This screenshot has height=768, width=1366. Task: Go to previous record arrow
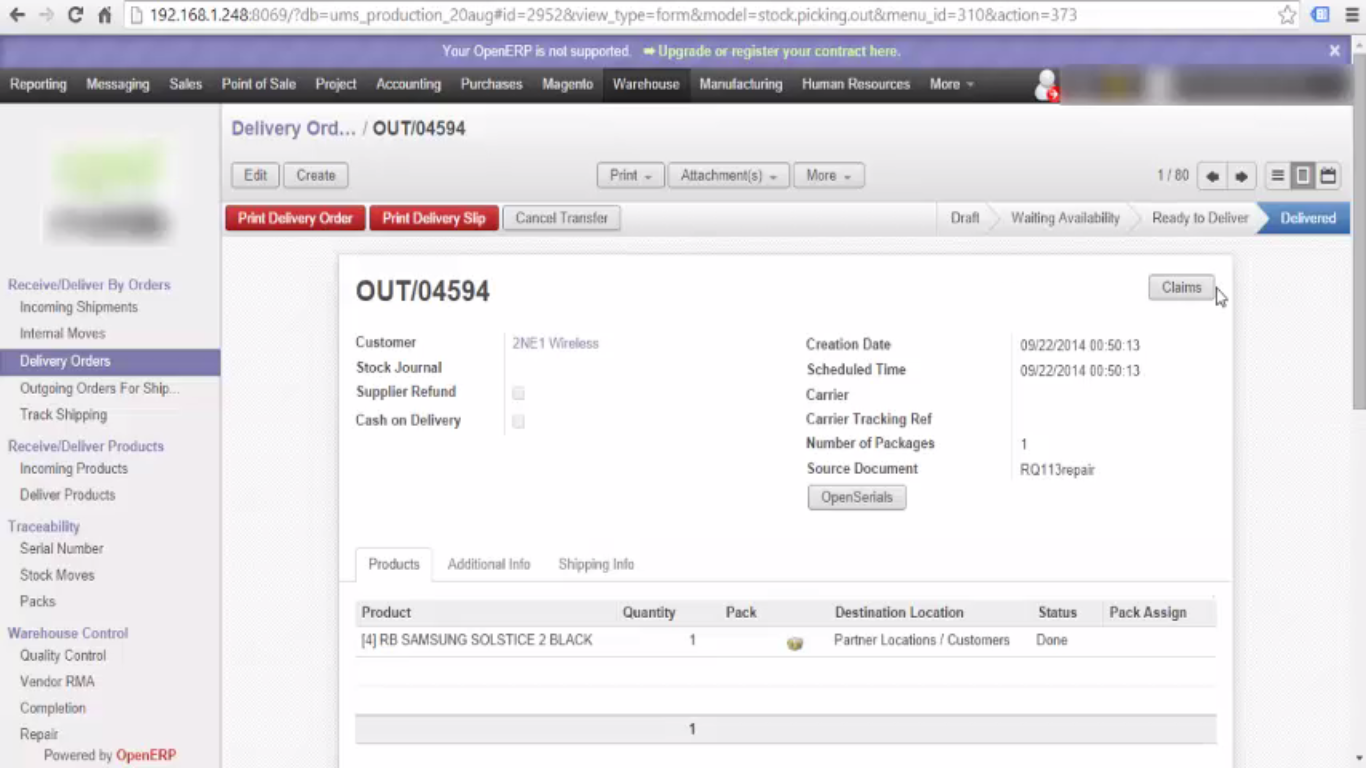[x=1212, y=176]
